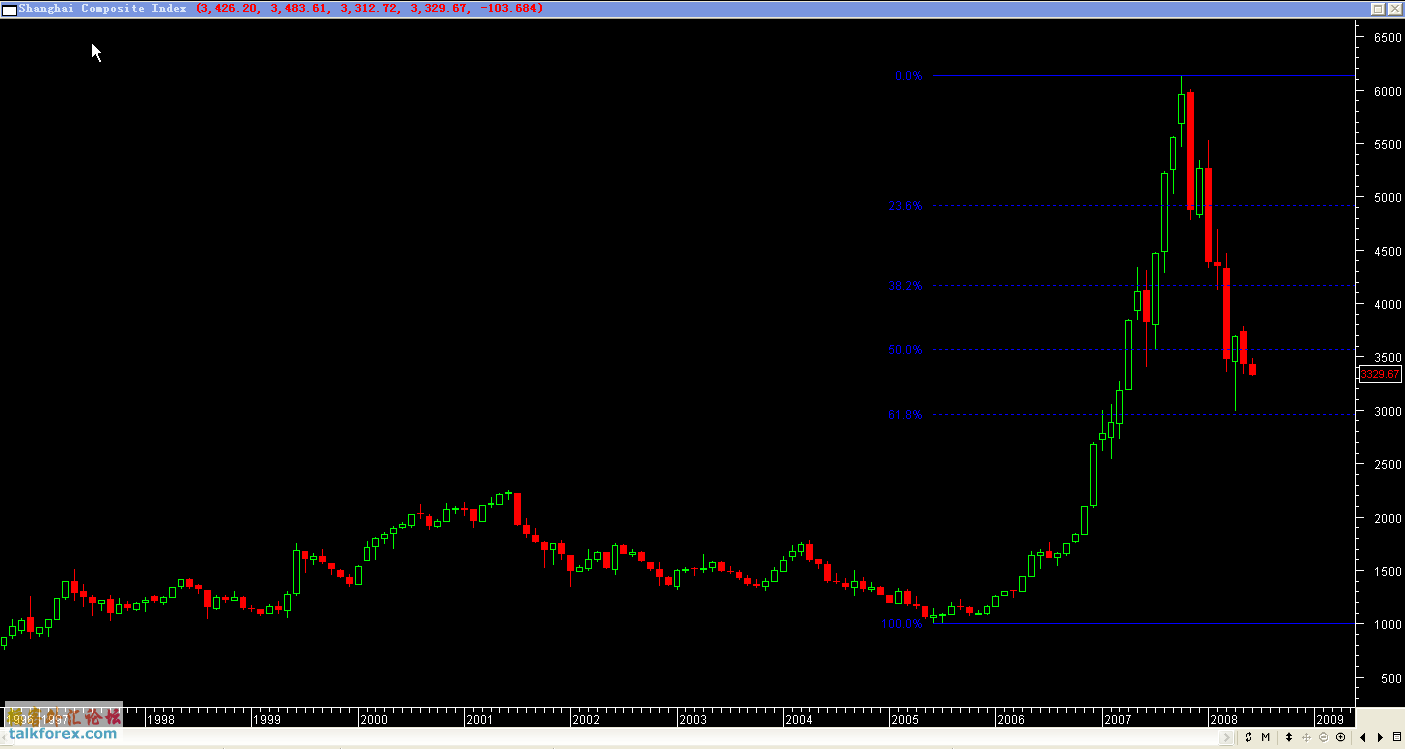Click the horizontal scrollbar right arrow
The image size is (1405, 749).
pyautogui.click(x=1226, y=737)
